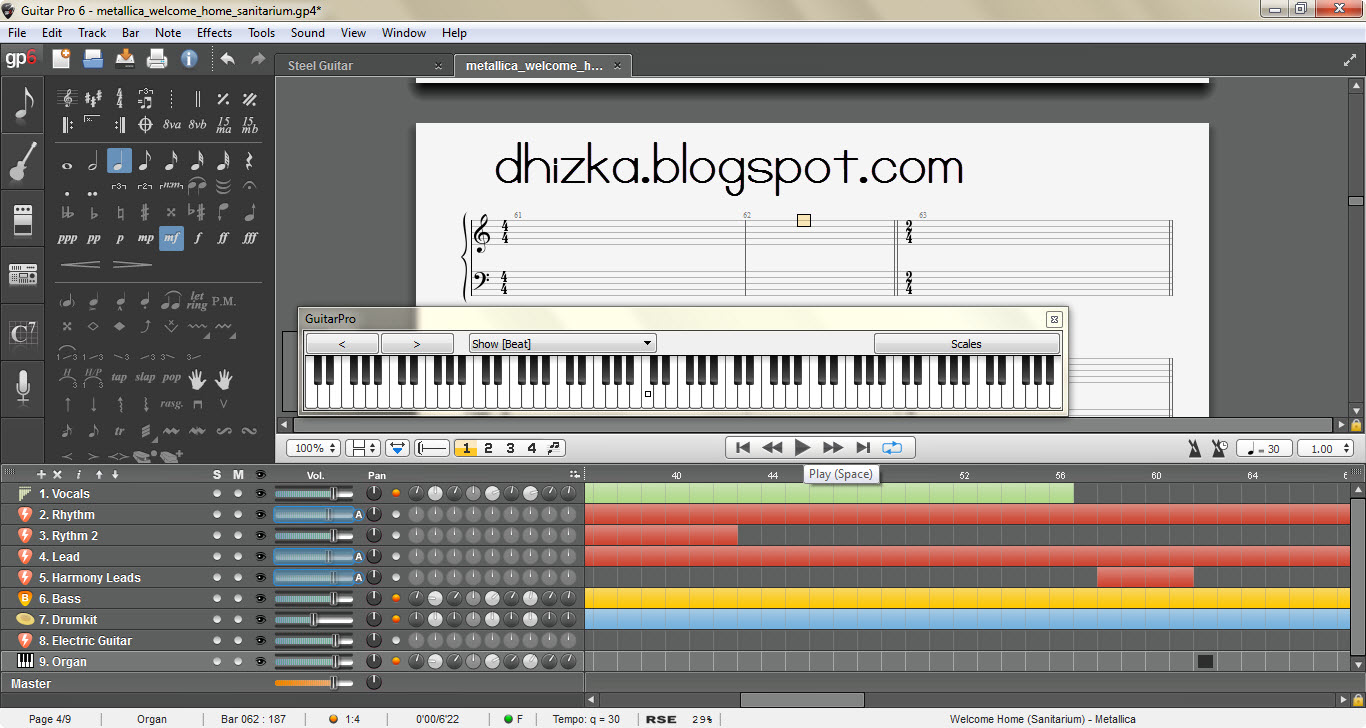Solo the Rhythm track
Image resolution: width=1366 pixels, height=728 pixels.
pyautogui.click(x=217, y=515)
